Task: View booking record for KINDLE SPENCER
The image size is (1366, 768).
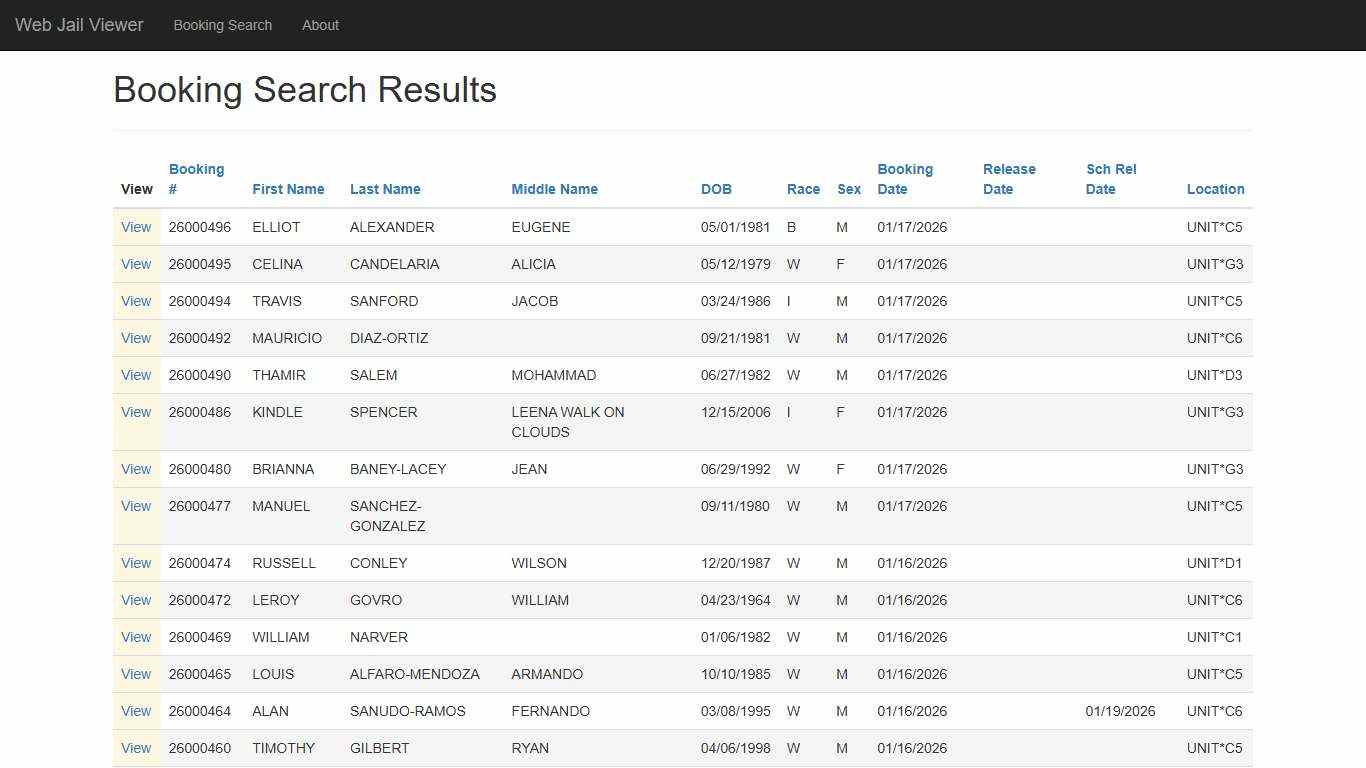Action: coord(136,412)
